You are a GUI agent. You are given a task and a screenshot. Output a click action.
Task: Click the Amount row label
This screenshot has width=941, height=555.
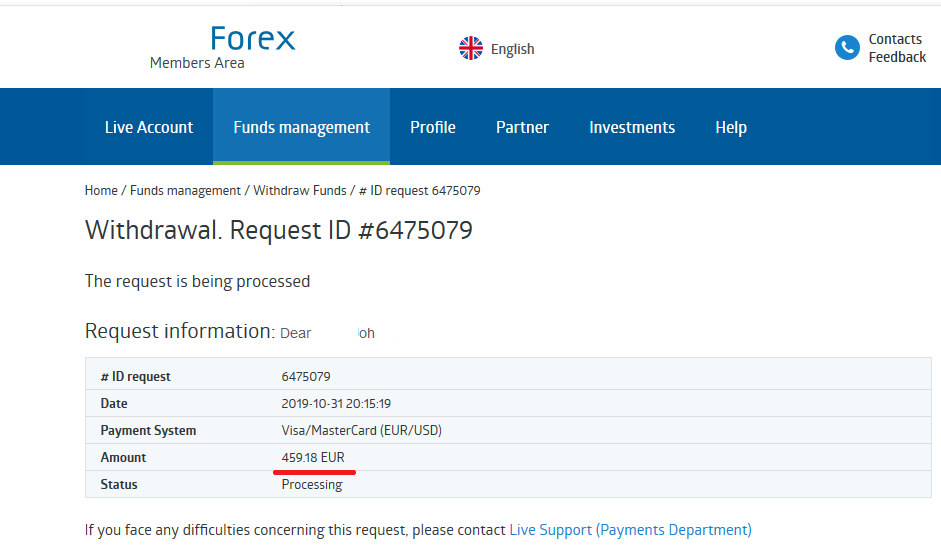(123, 458)
